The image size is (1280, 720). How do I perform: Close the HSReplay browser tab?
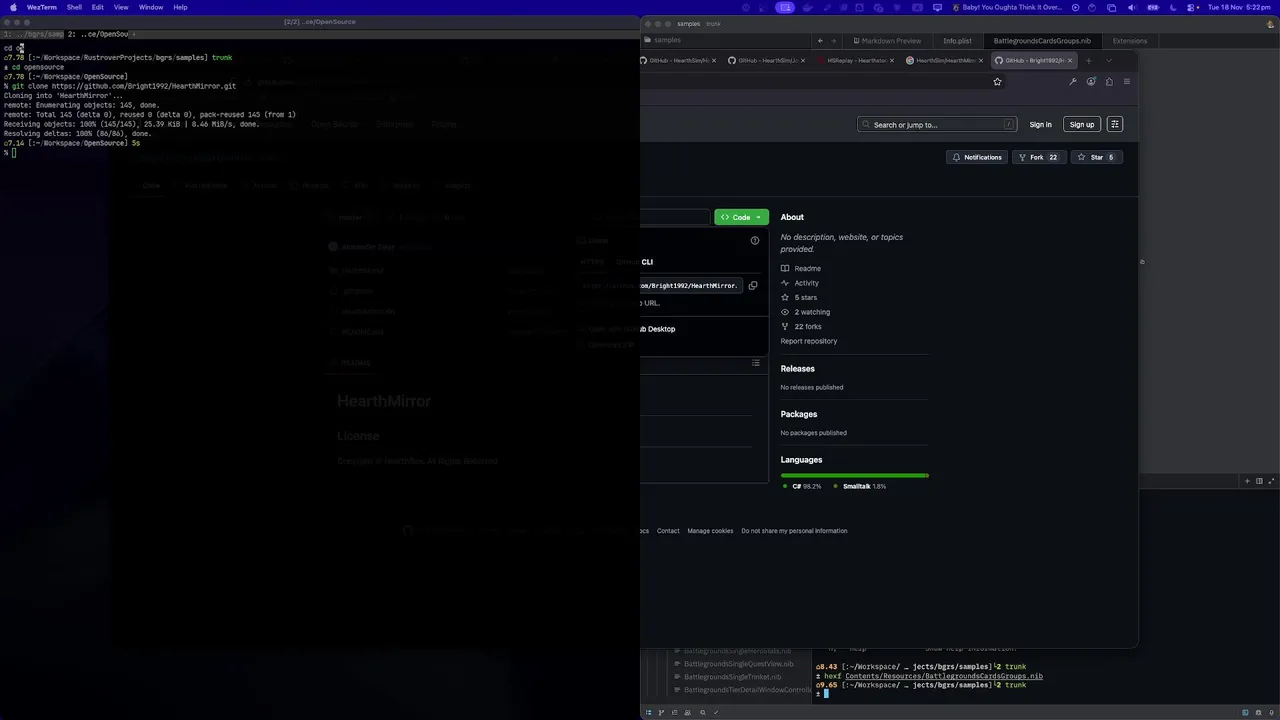[893, 60]
